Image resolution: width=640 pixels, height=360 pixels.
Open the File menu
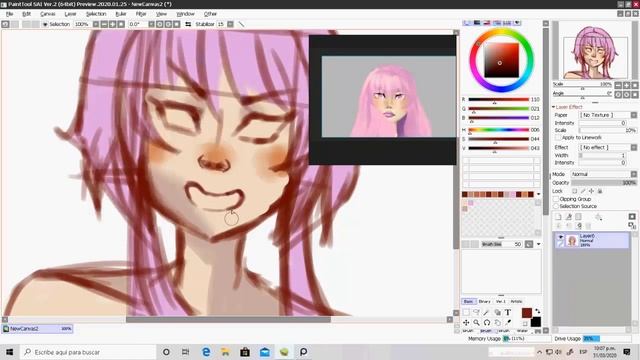9,14
